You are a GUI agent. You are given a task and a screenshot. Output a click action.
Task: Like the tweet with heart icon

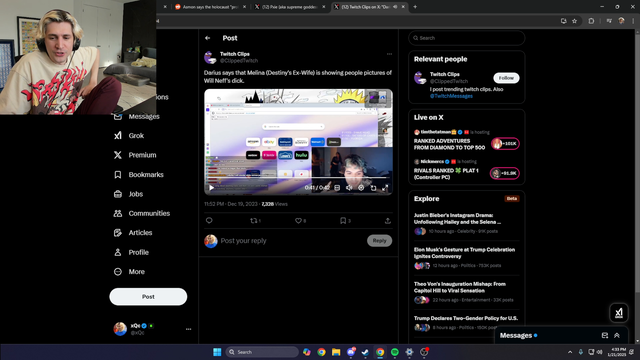tap(298, 220)
